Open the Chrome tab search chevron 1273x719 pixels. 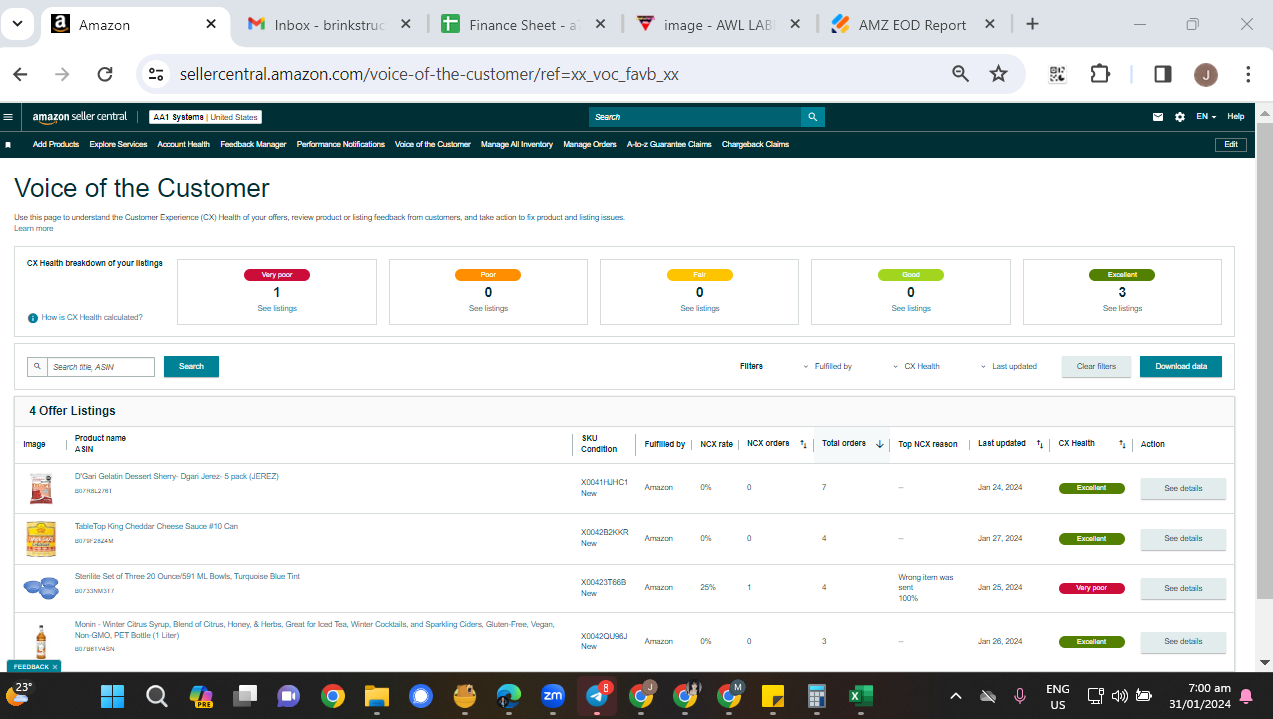point(19,24)
